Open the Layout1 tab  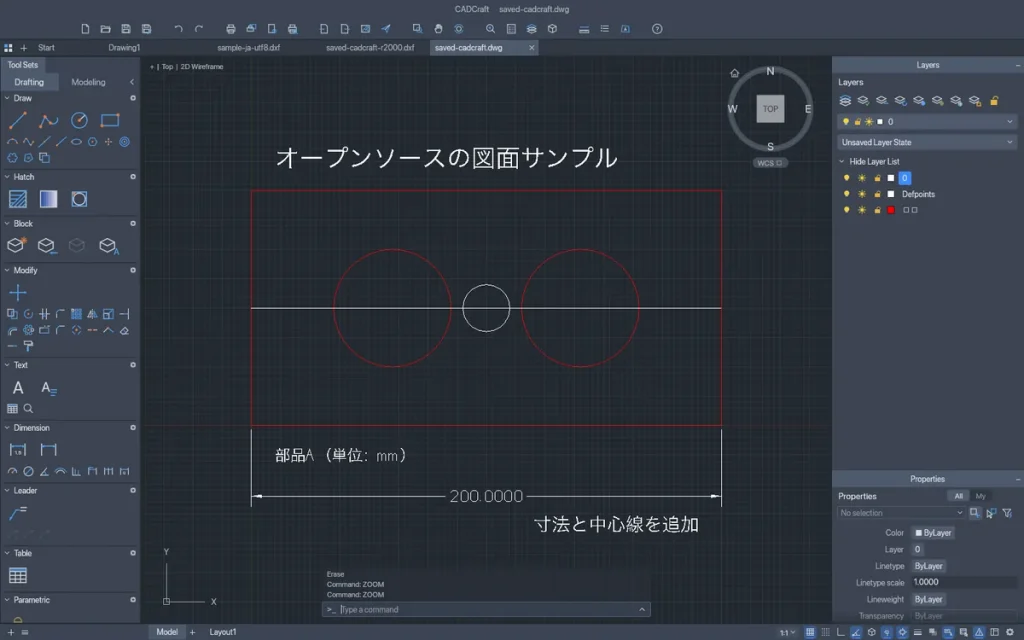[x=223, y=632]
